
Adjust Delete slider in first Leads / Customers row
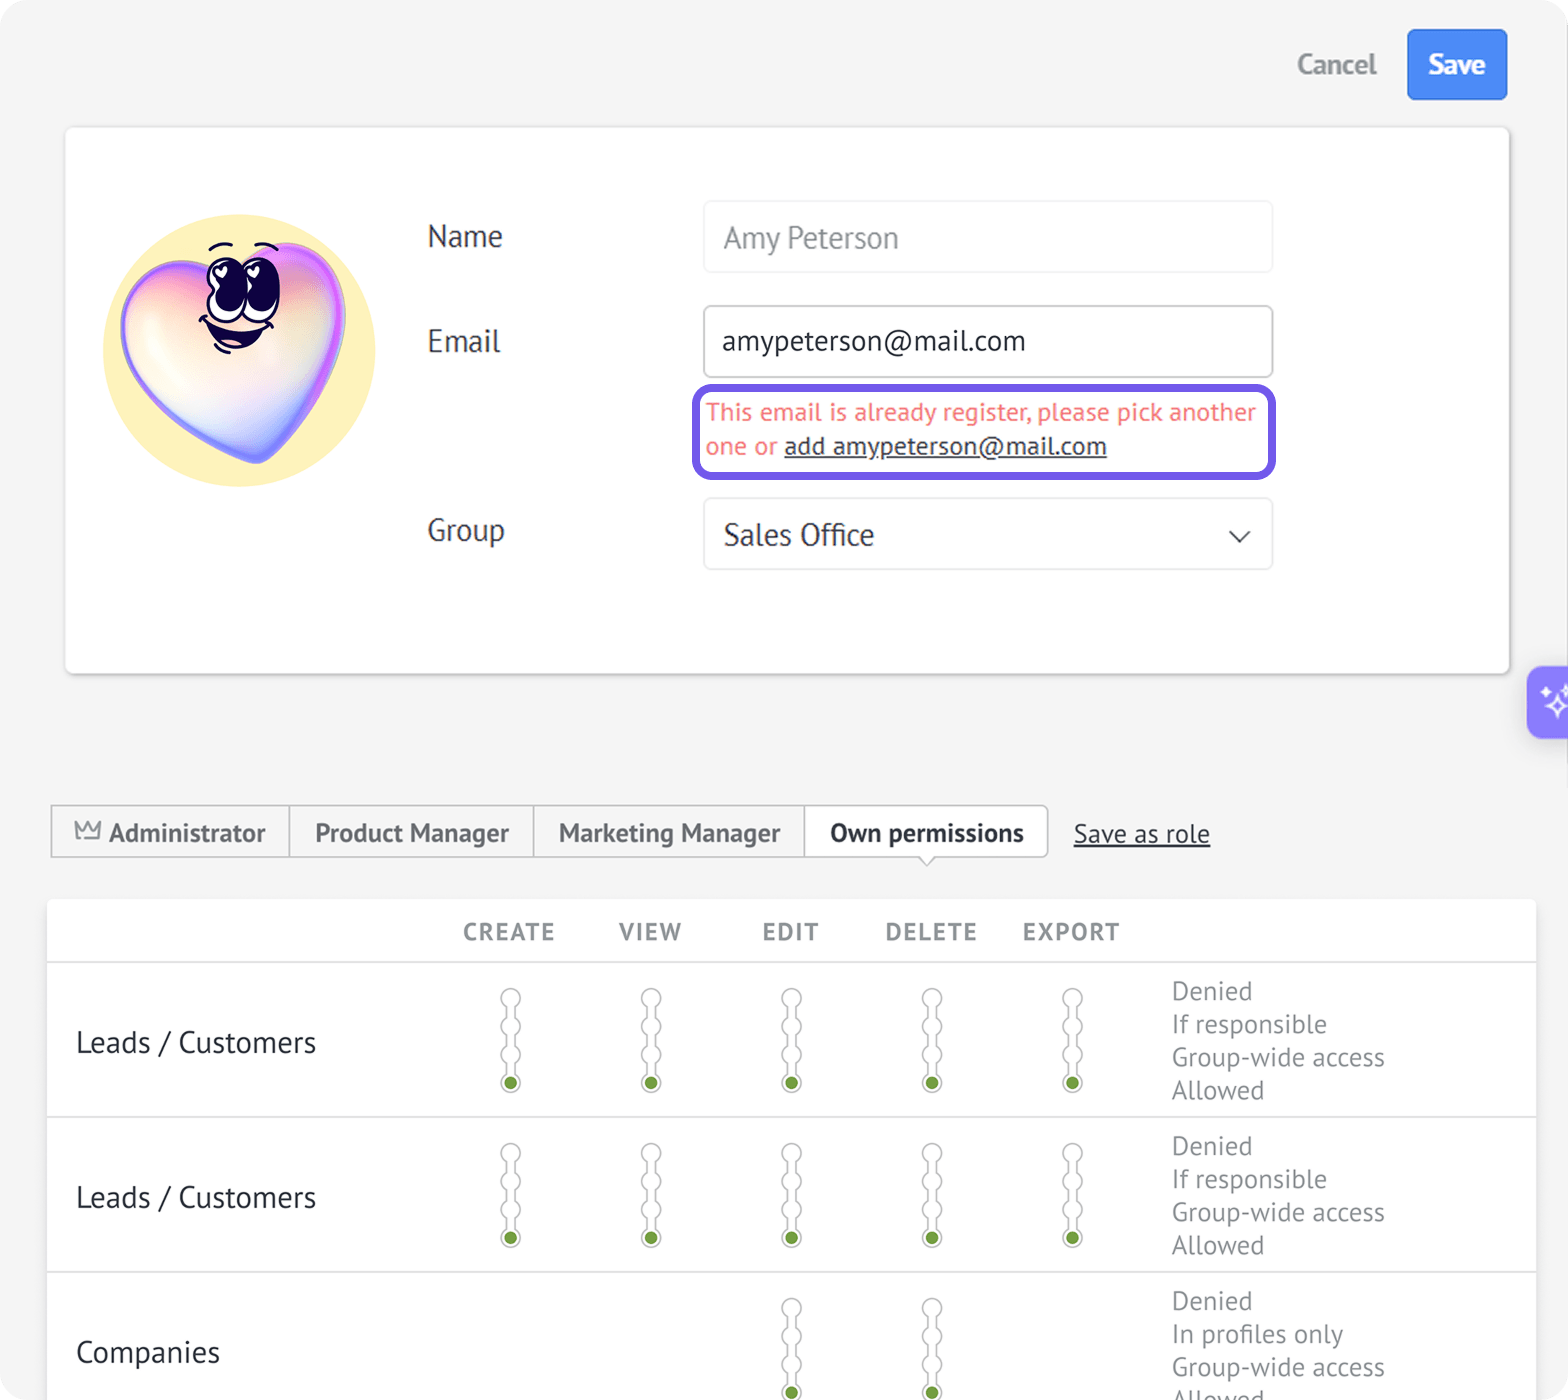click(932, 1040)
